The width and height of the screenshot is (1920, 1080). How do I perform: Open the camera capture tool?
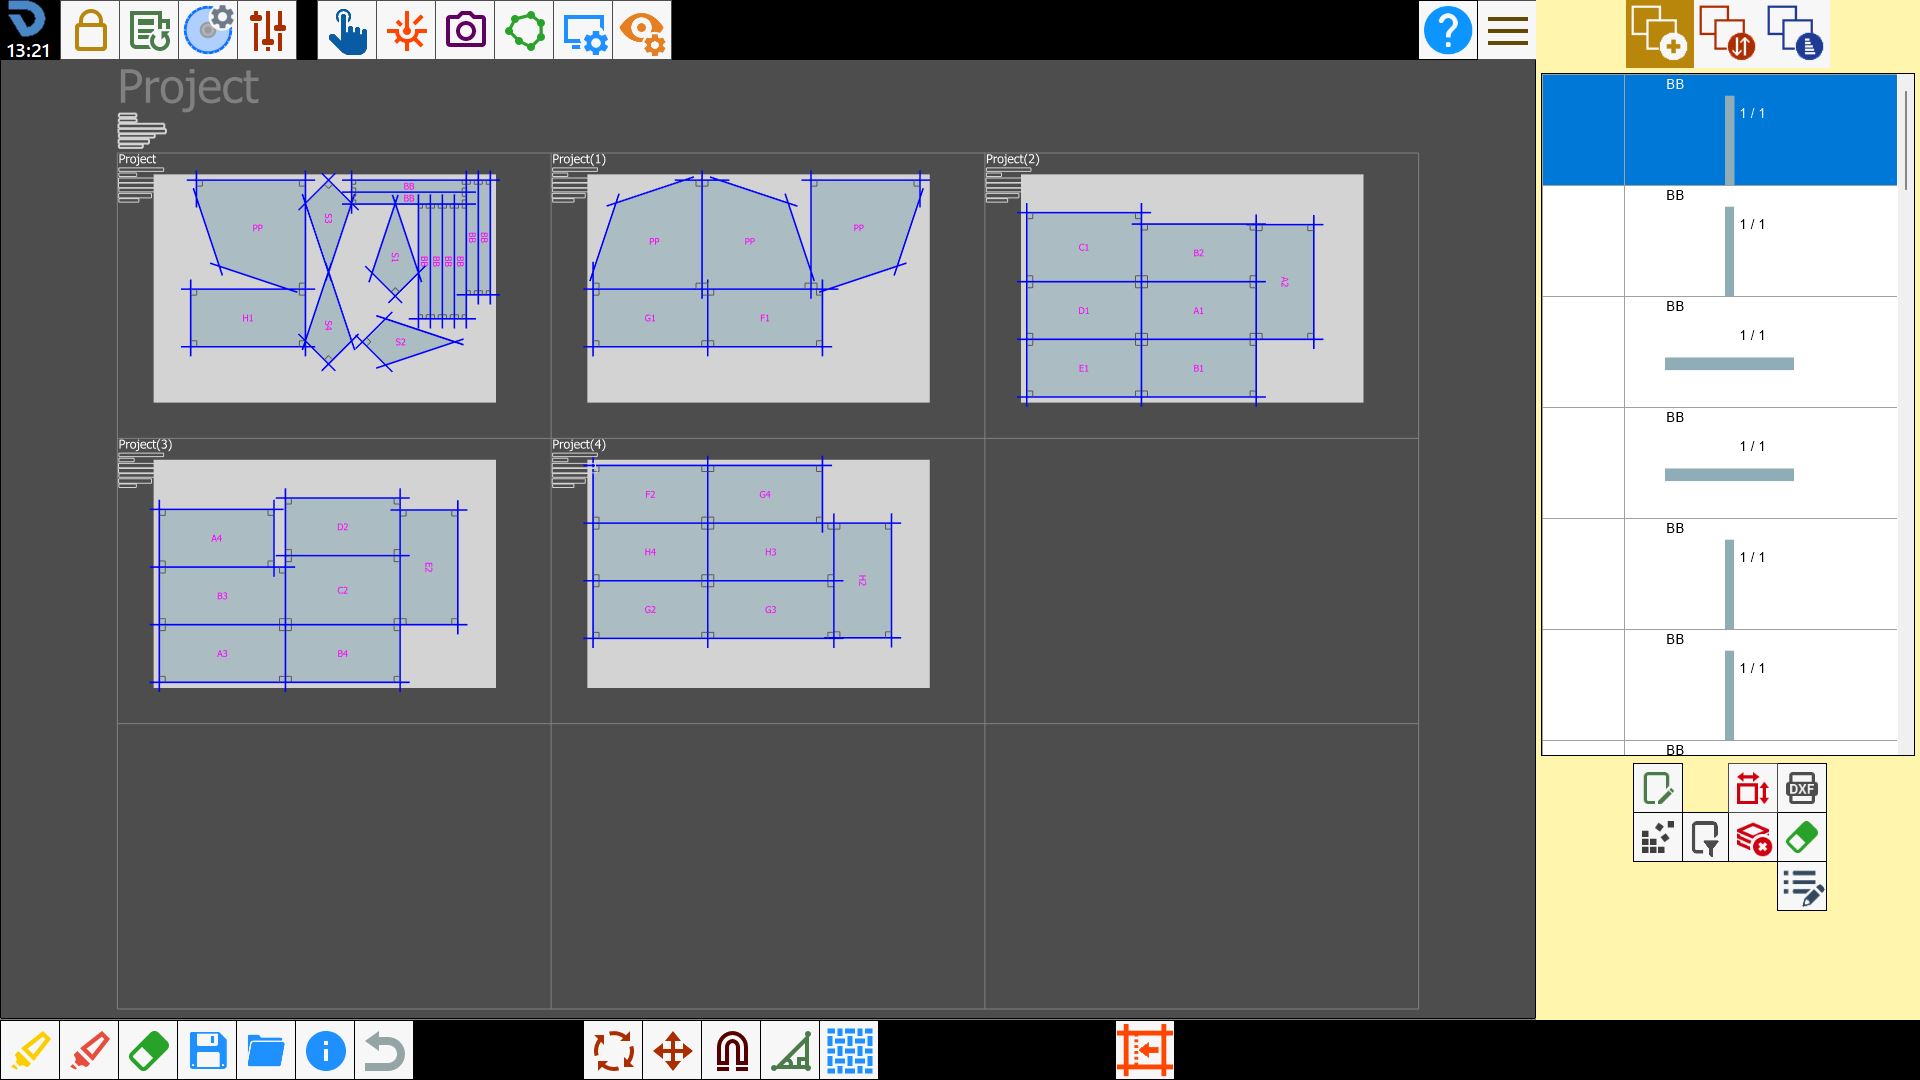coord(465,30)
